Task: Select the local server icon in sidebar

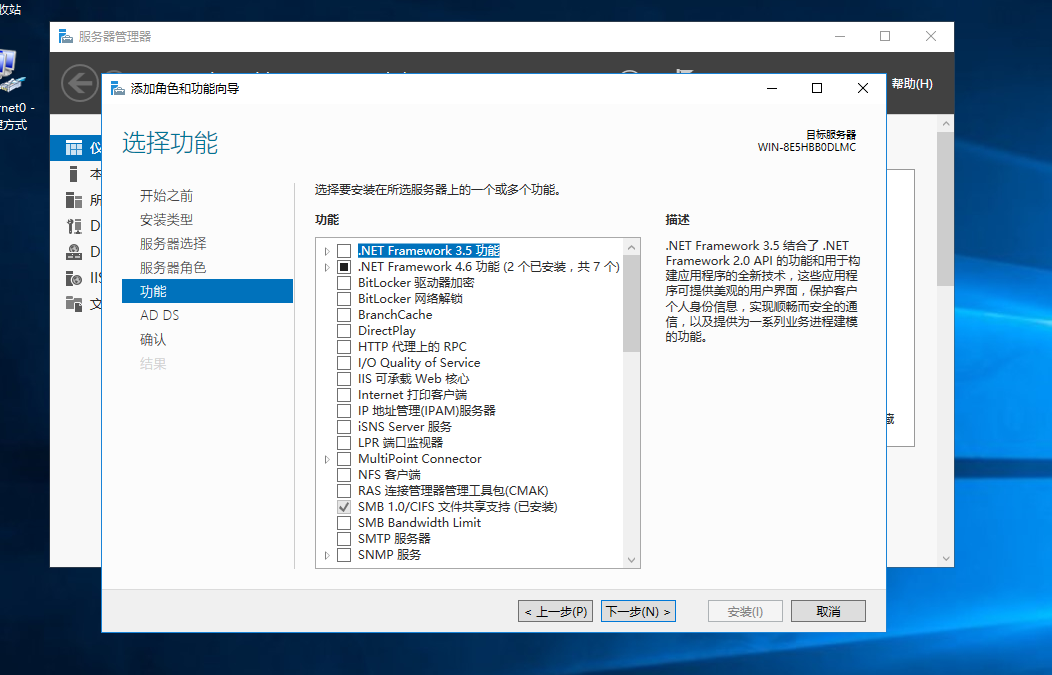Action: 74,174
